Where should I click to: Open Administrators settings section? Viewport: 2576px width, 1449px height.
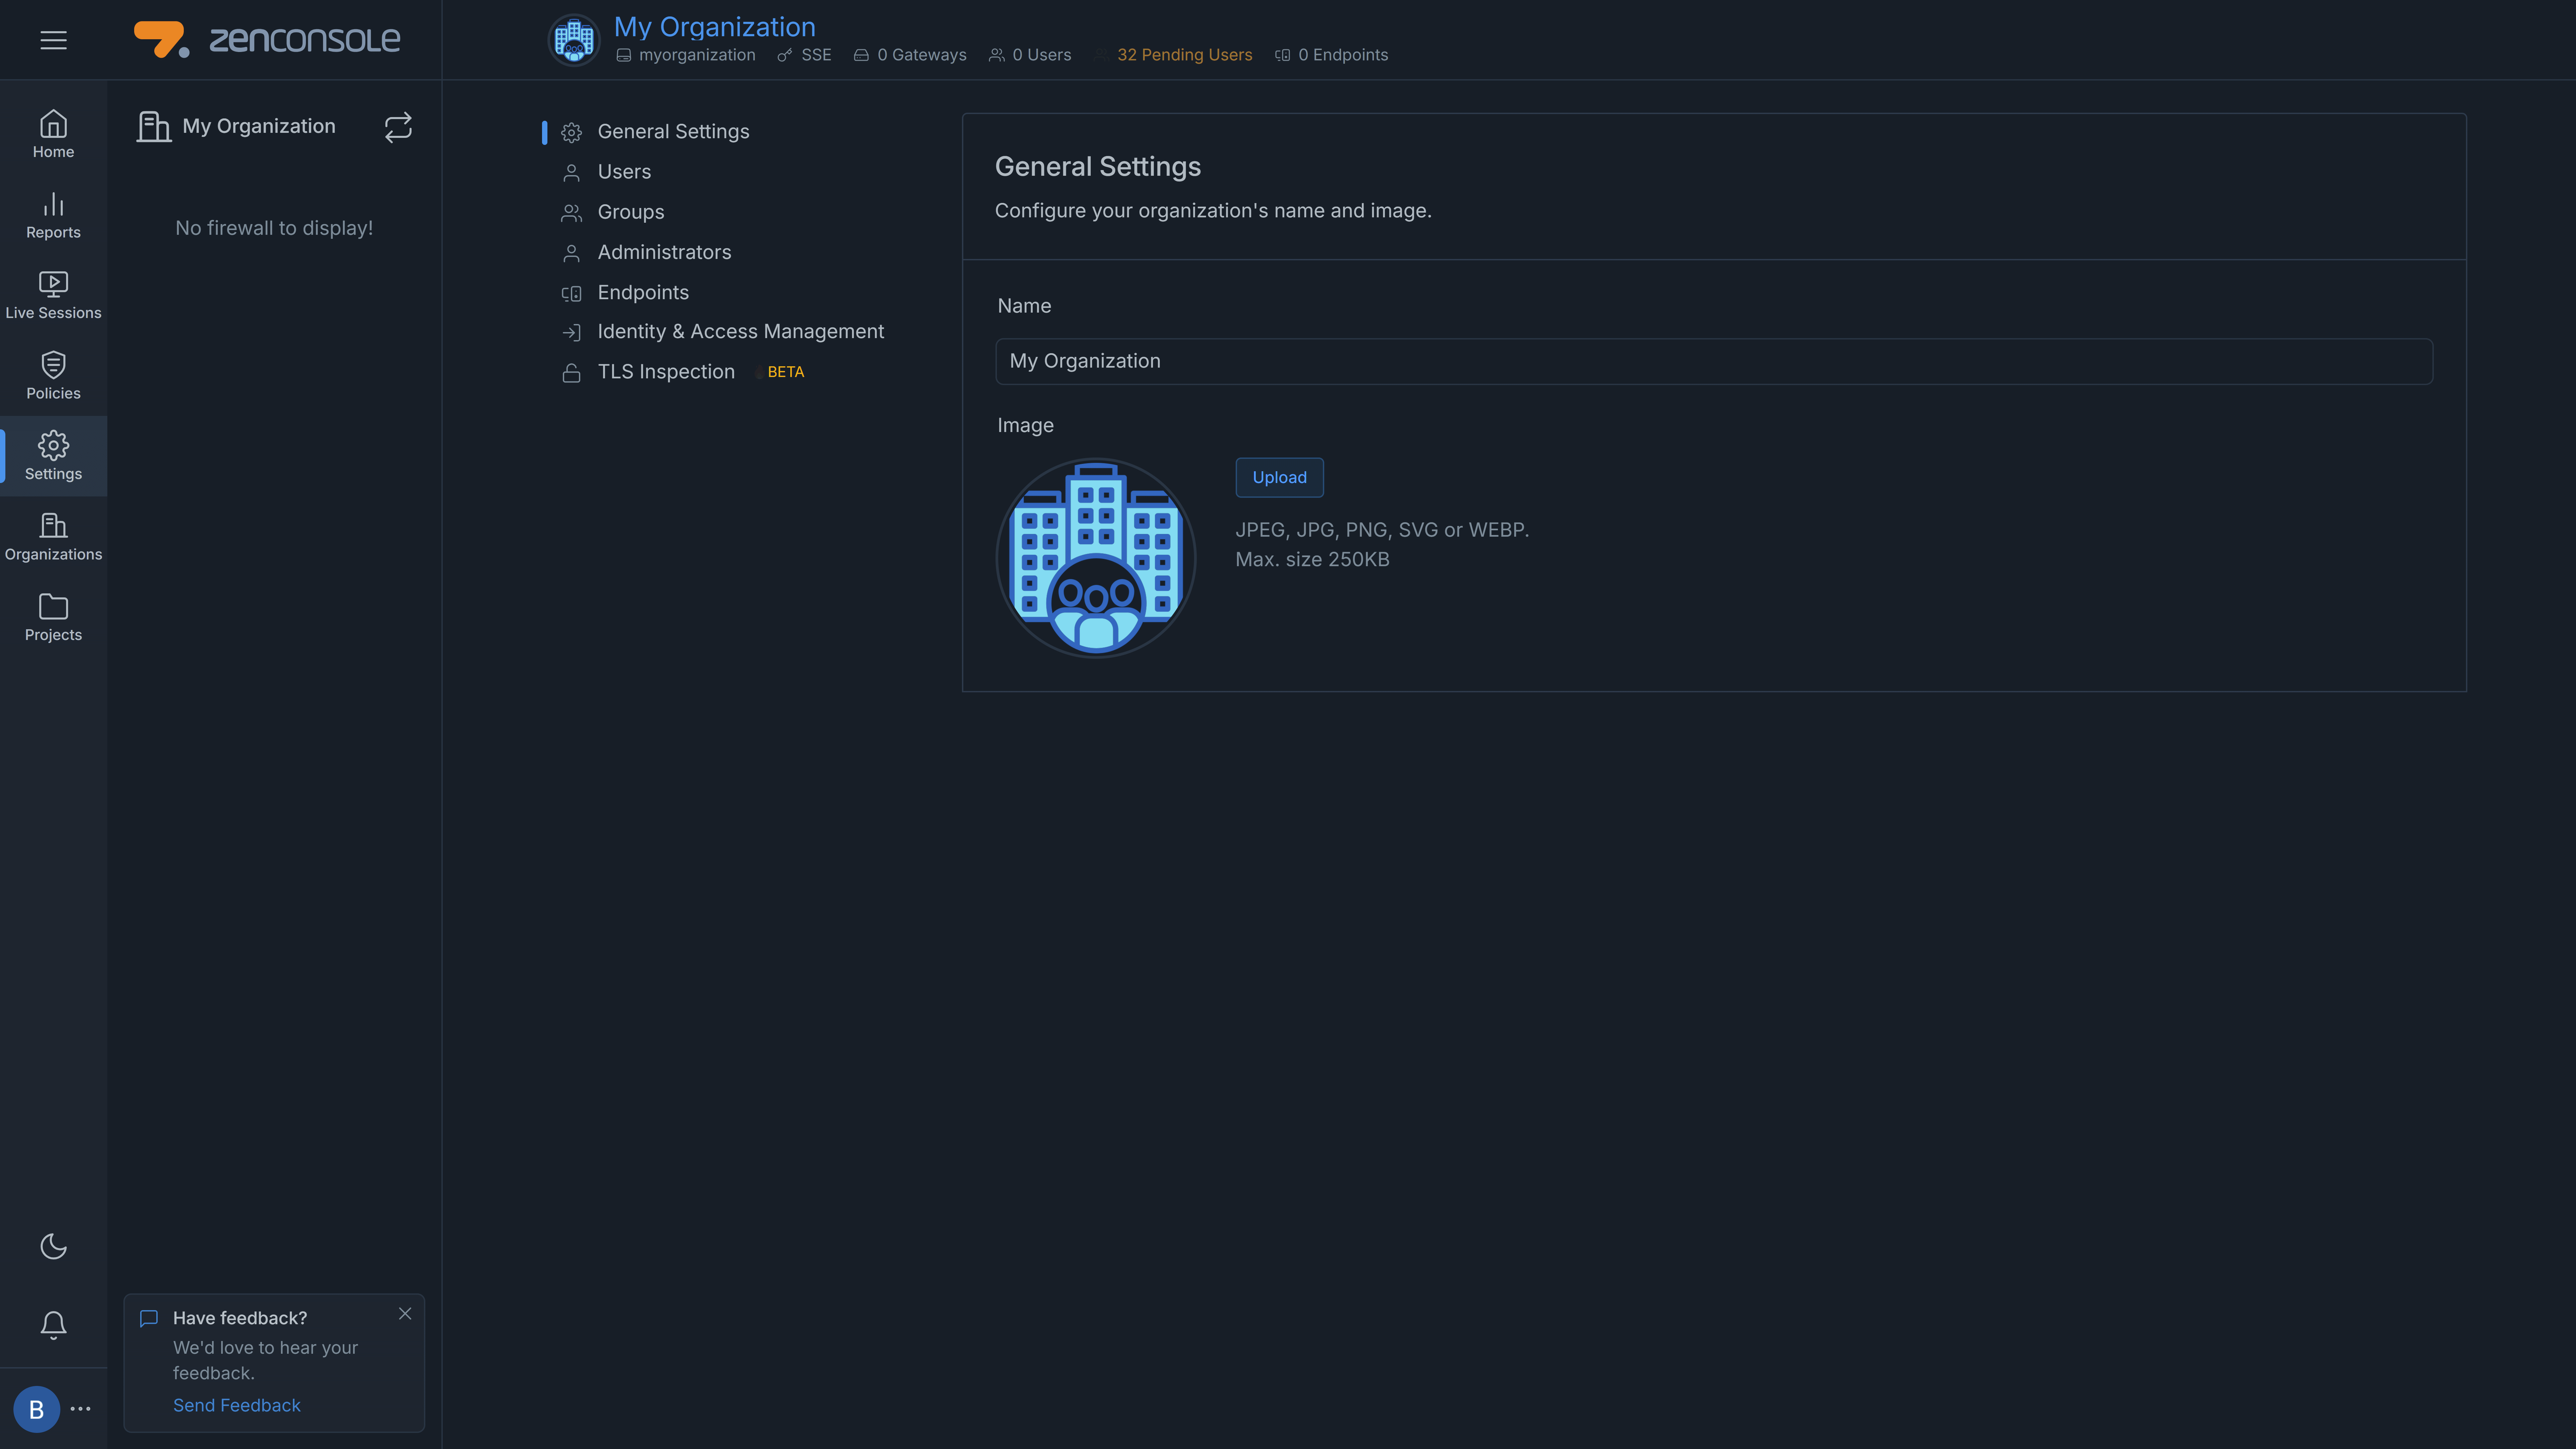tap(664, 252)
